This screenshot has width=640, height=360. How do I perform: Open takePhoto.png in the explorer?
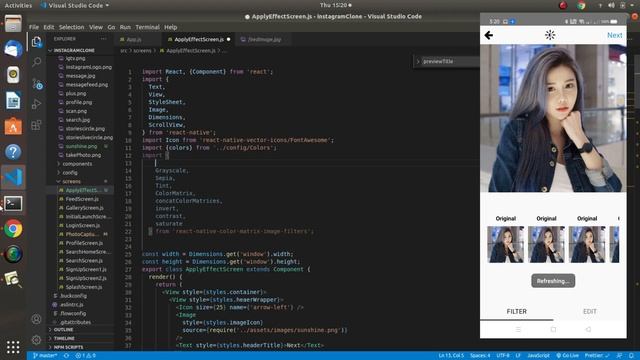(83, 155)
